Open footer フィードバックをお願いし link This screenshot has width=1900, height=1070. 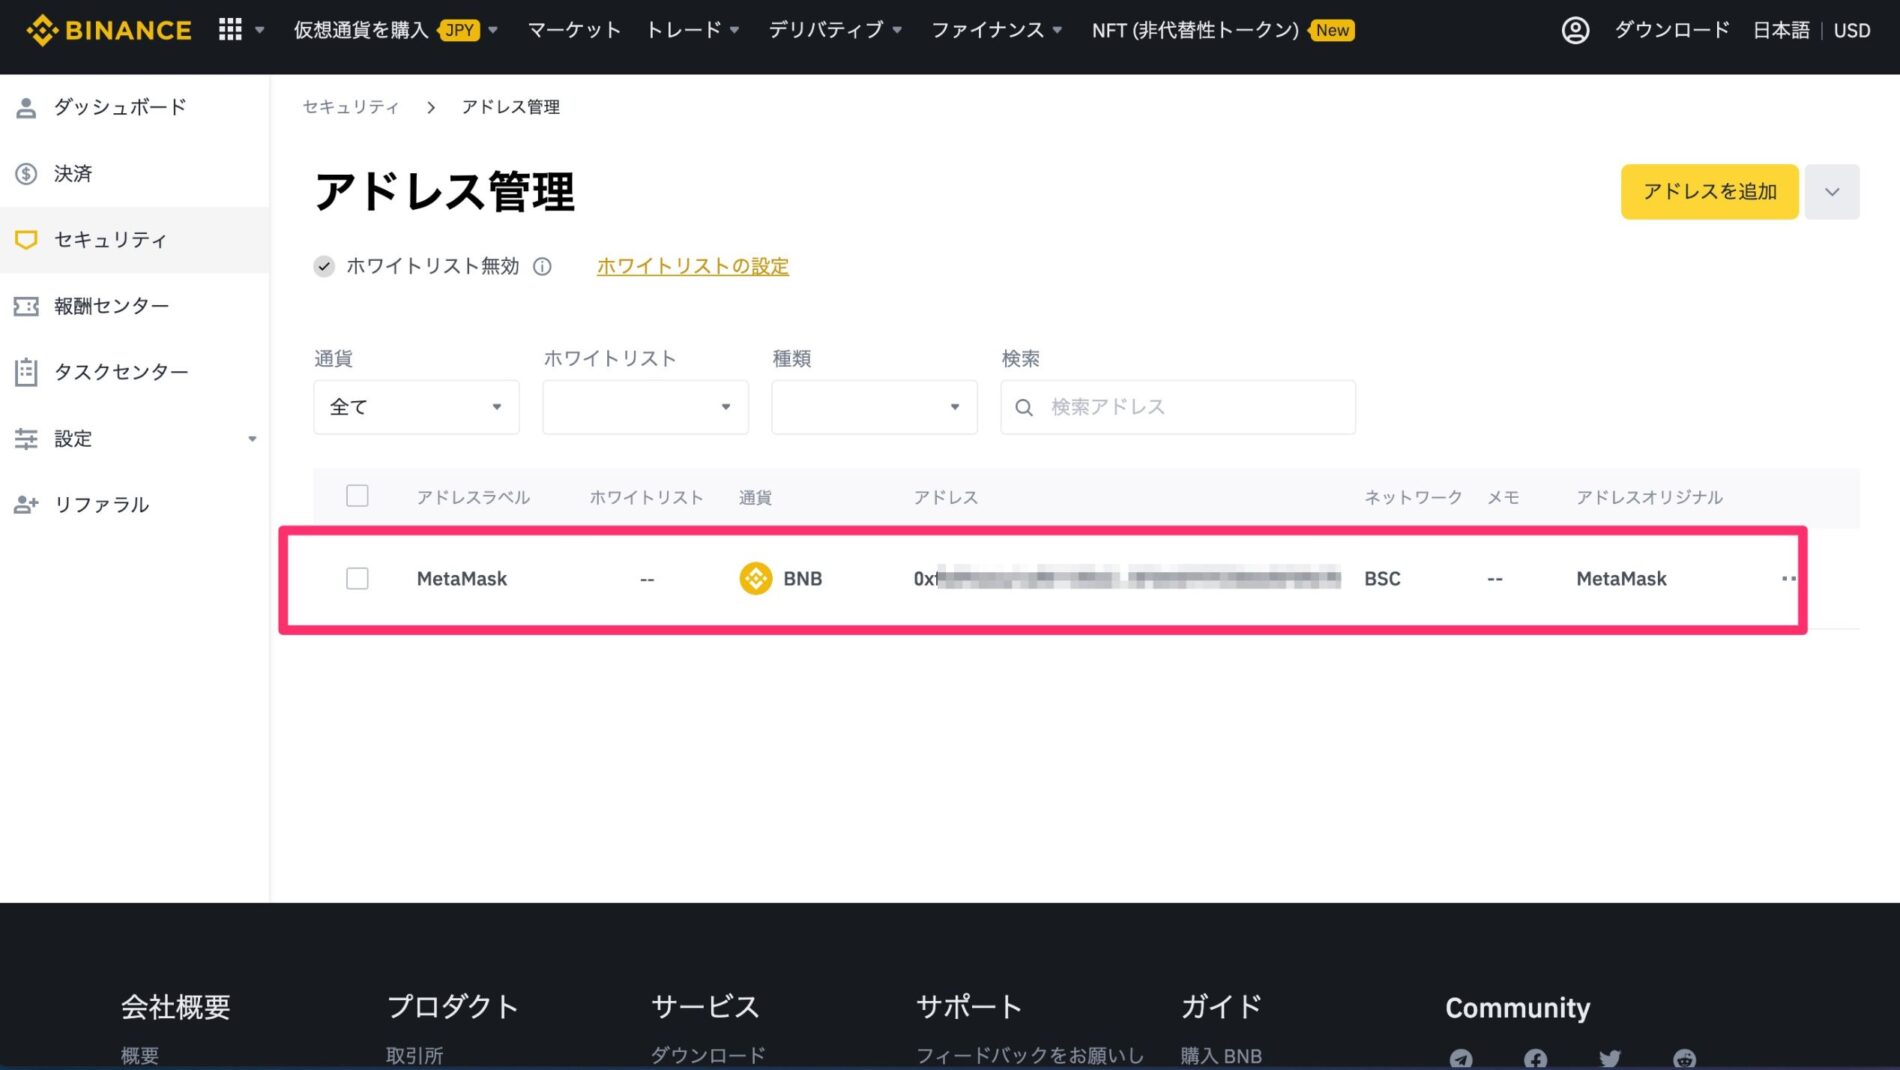(x=1030, y=1056)
